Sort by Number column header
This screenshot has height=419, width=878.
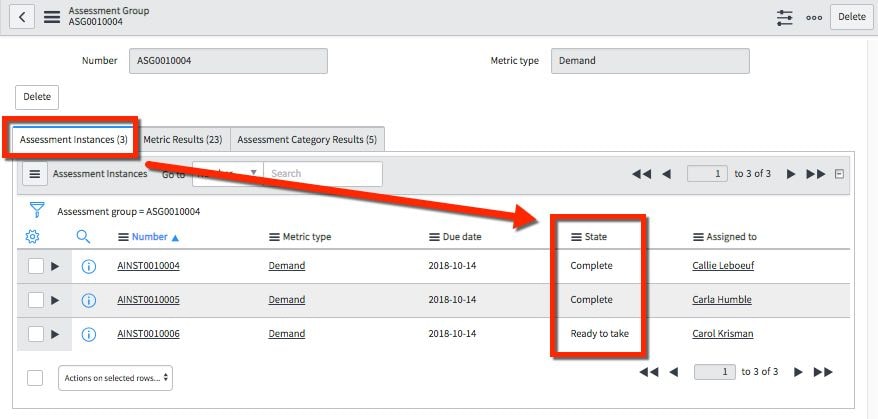pos(150,237)
